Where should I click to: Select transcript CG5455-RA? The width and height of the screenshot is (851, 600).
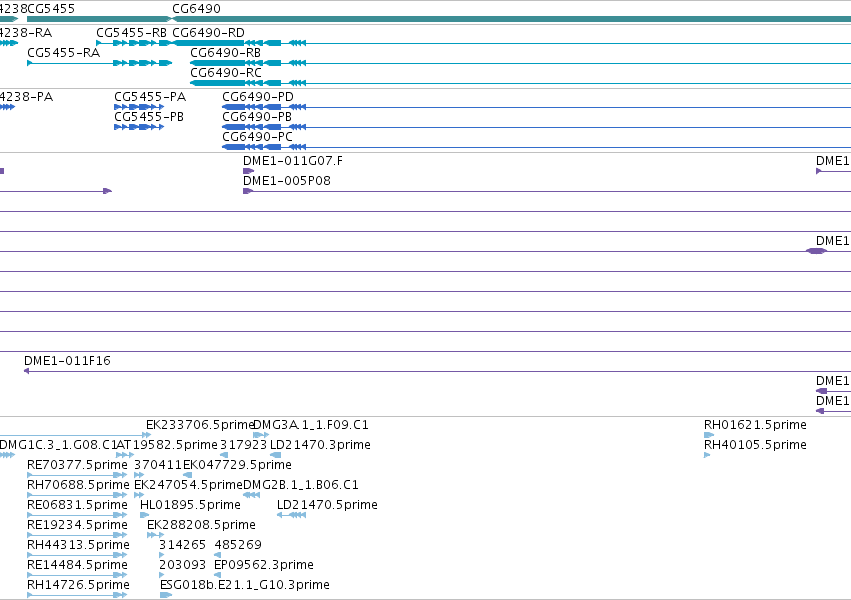pos(99,63)
